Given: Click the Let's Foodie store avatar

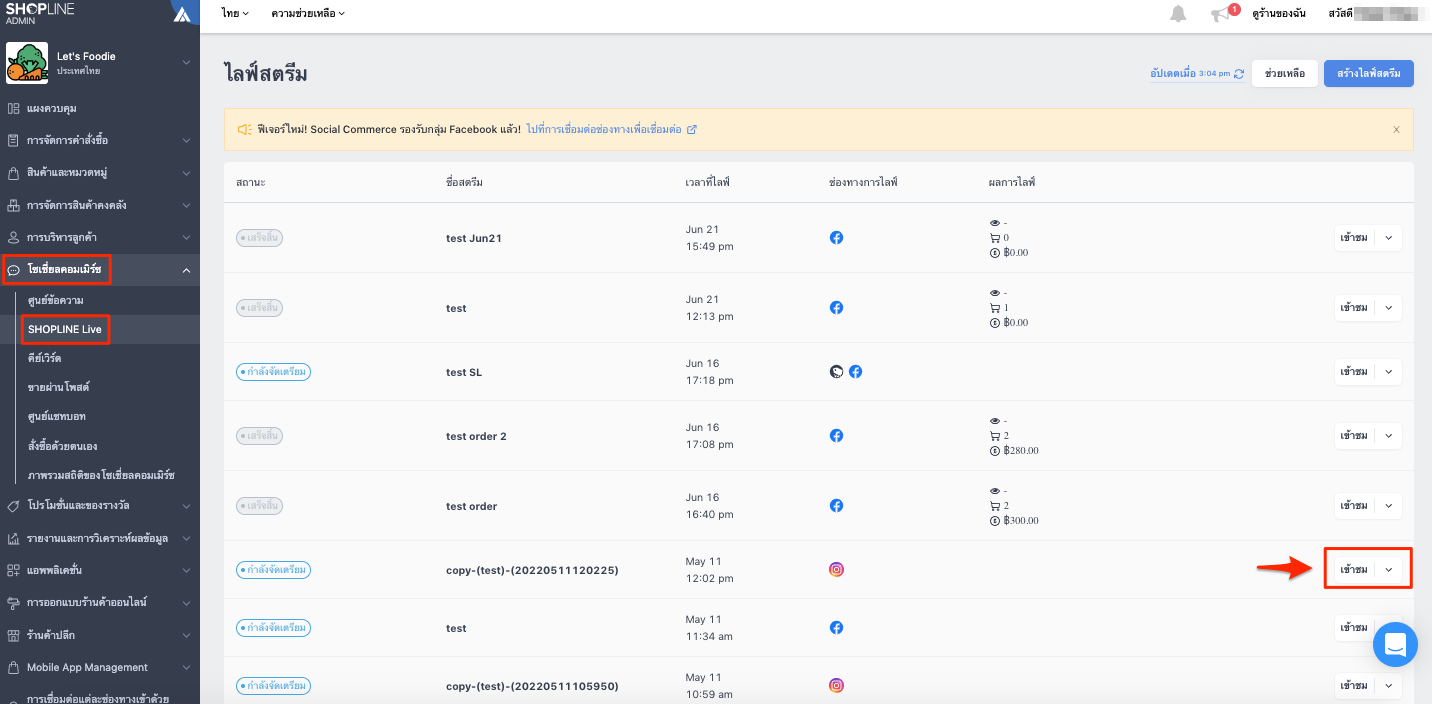Looking at the screenshot, I should pos(27,63).
